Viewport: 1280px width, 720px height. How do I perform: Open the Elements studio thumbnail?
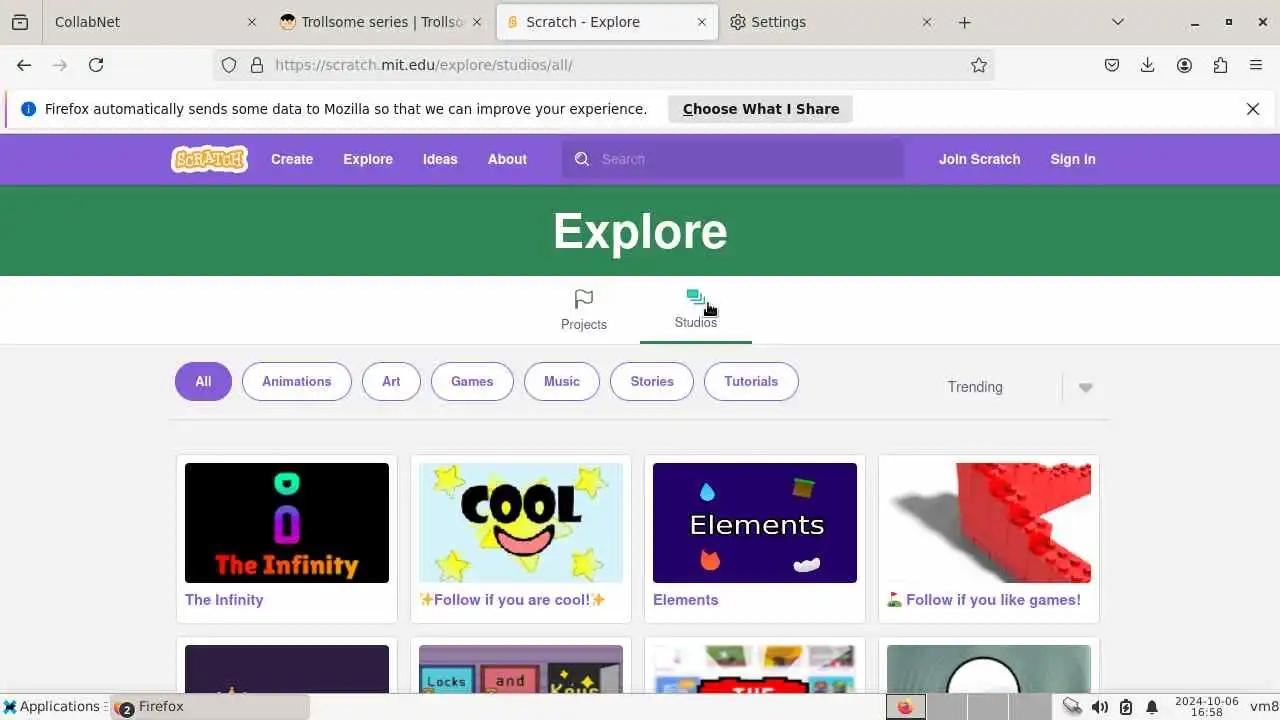[x=755, y=523]
